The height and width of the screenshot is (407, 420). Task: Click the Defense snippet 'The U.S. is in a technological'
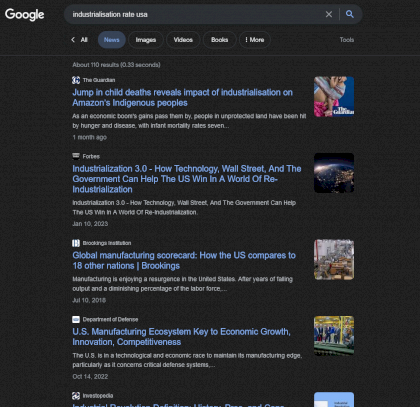coord(187,360)
